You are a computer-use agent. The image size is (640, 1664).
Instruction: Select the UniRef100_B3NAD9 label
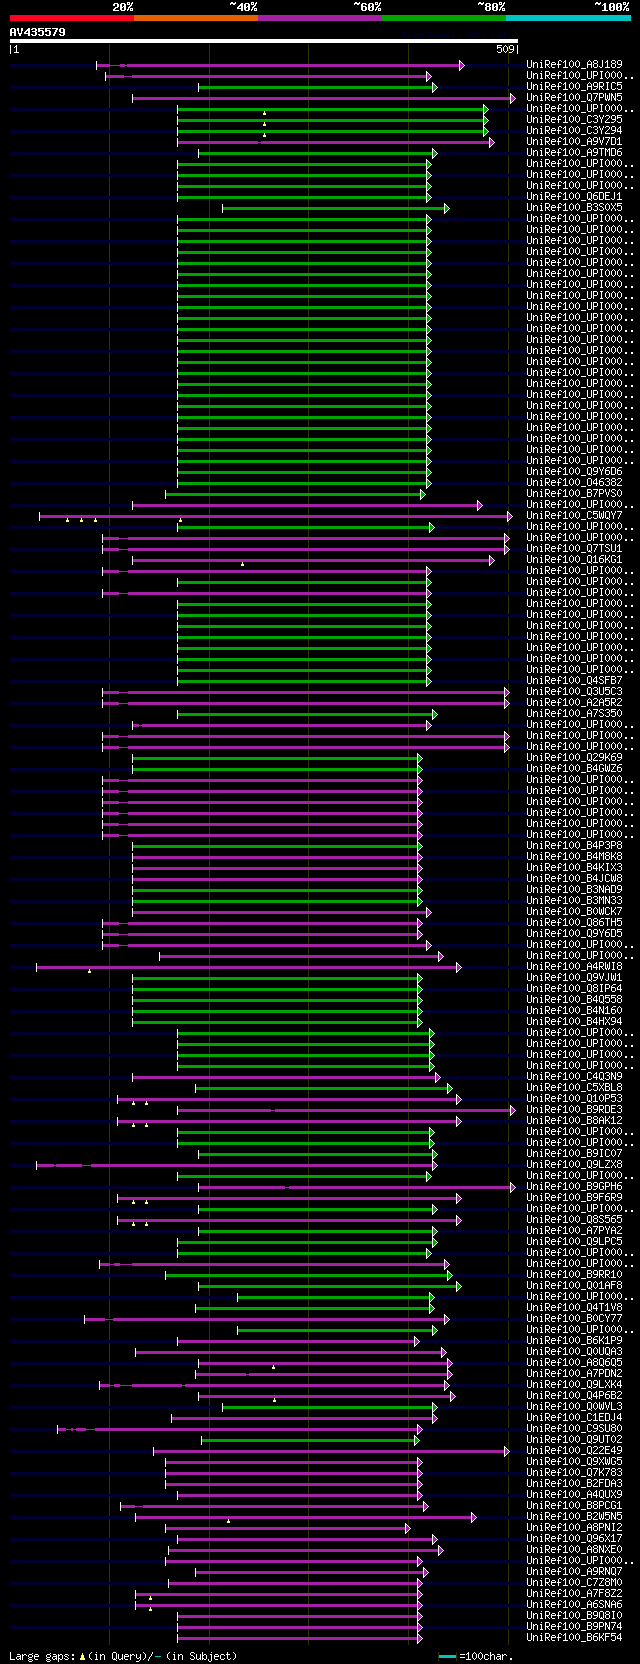pyautogui.click(x=574, y=890)
